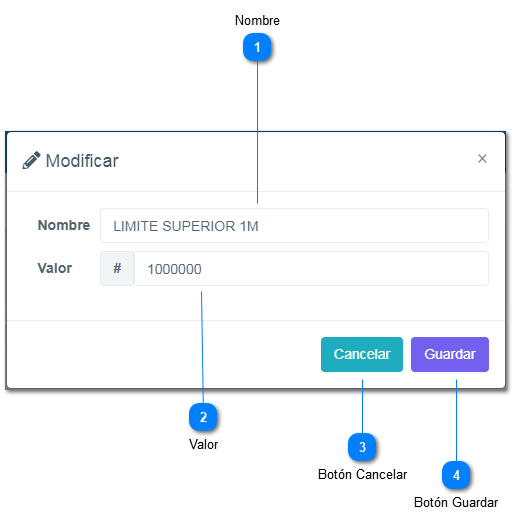The image size is (515, 526).
Task: Focus the Valor field showing 1000000
Action: coord(311,268)
